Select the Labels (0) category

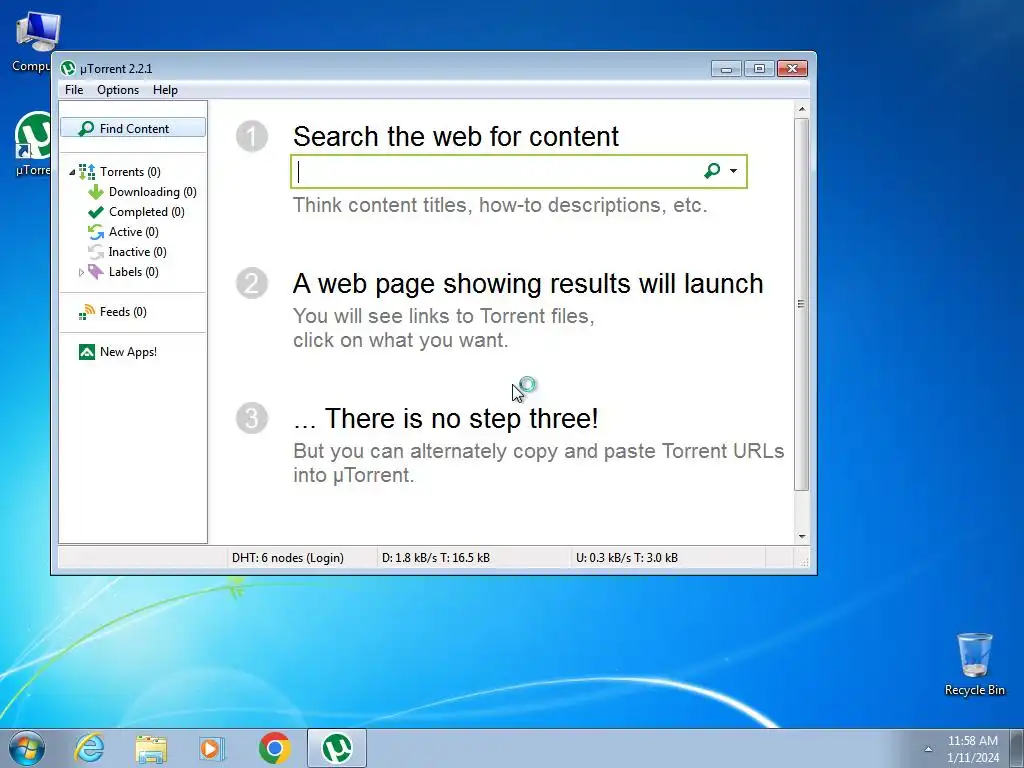tap(133, 272)
